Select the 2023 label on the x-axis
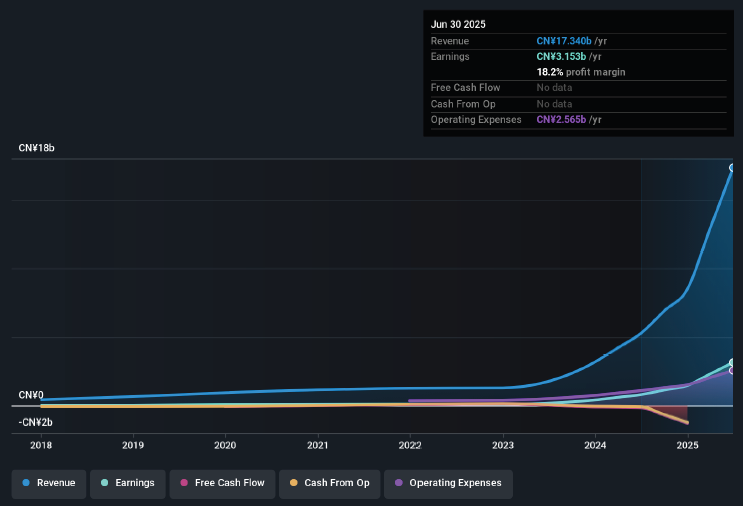Image resolution: width=743 pixels, height=506 pixels. point(503,445)
